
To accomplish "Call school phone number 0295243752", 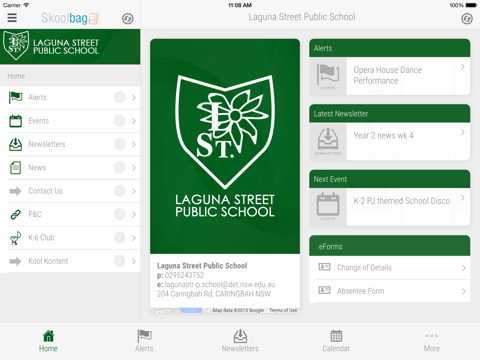I will pos(184,275).
